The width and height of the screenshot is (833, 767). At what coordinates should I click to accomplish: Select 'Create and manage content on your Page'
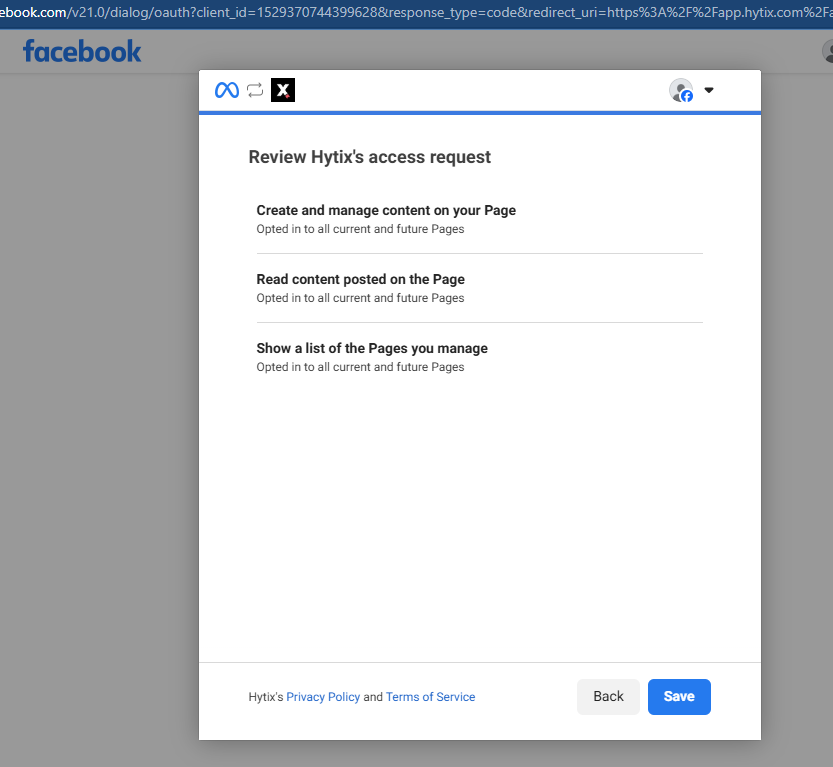point(386,210)
